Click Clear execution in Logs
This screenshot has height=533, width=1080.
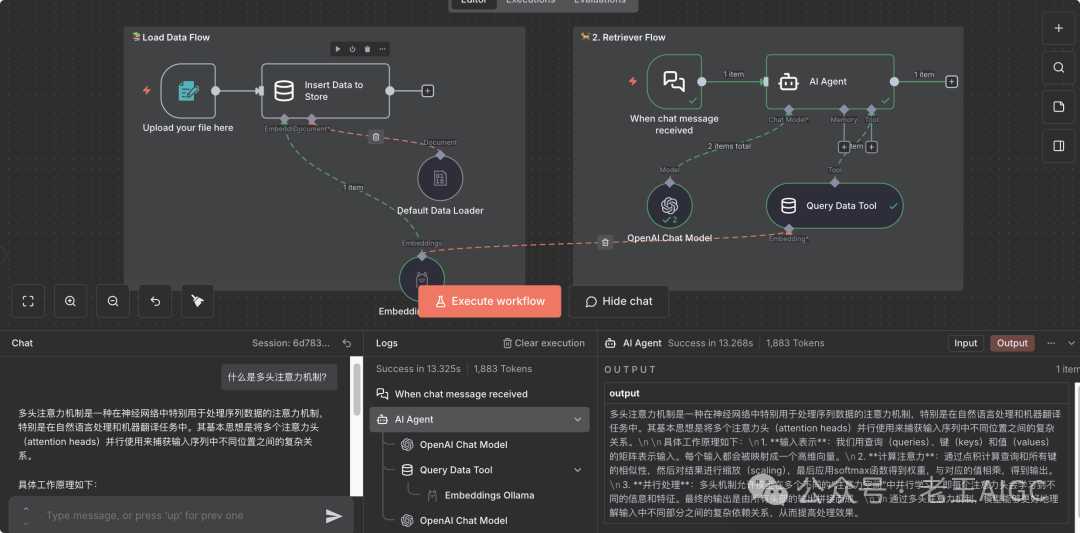[x=544, y=343]
